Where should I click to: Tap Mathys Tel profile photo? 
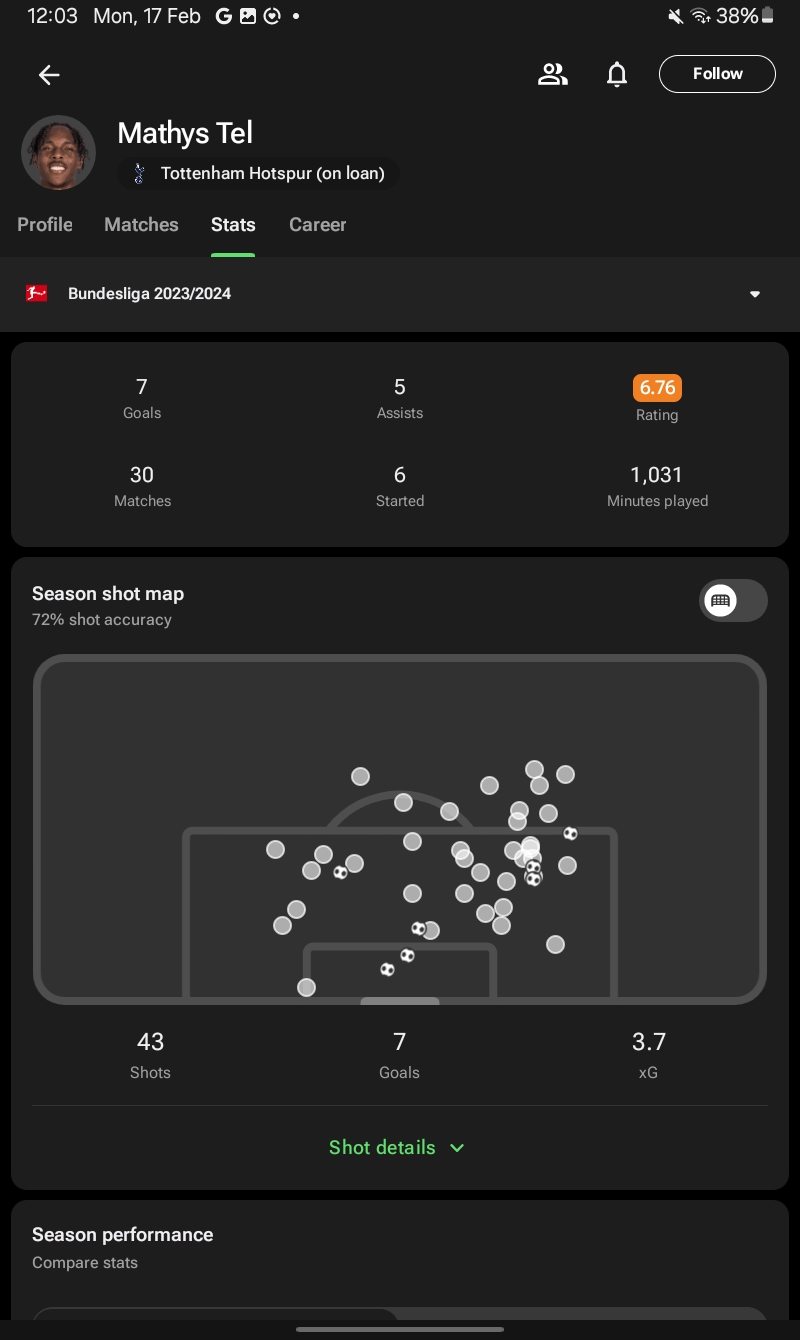[x=59, y=153]
